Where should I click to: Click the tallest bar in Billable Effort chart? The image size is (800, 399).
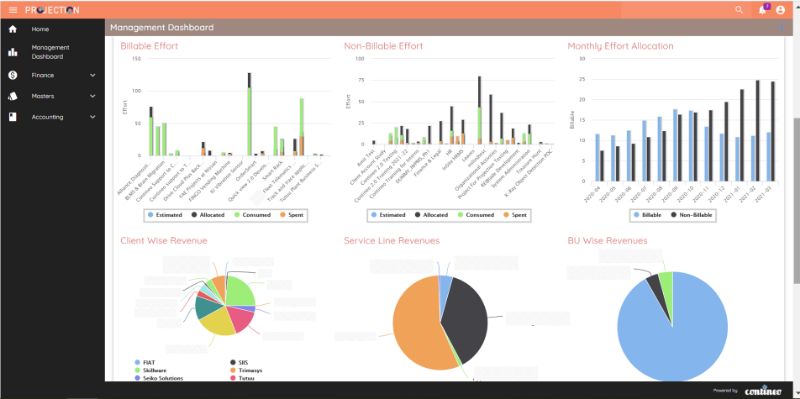pos(249,114)
